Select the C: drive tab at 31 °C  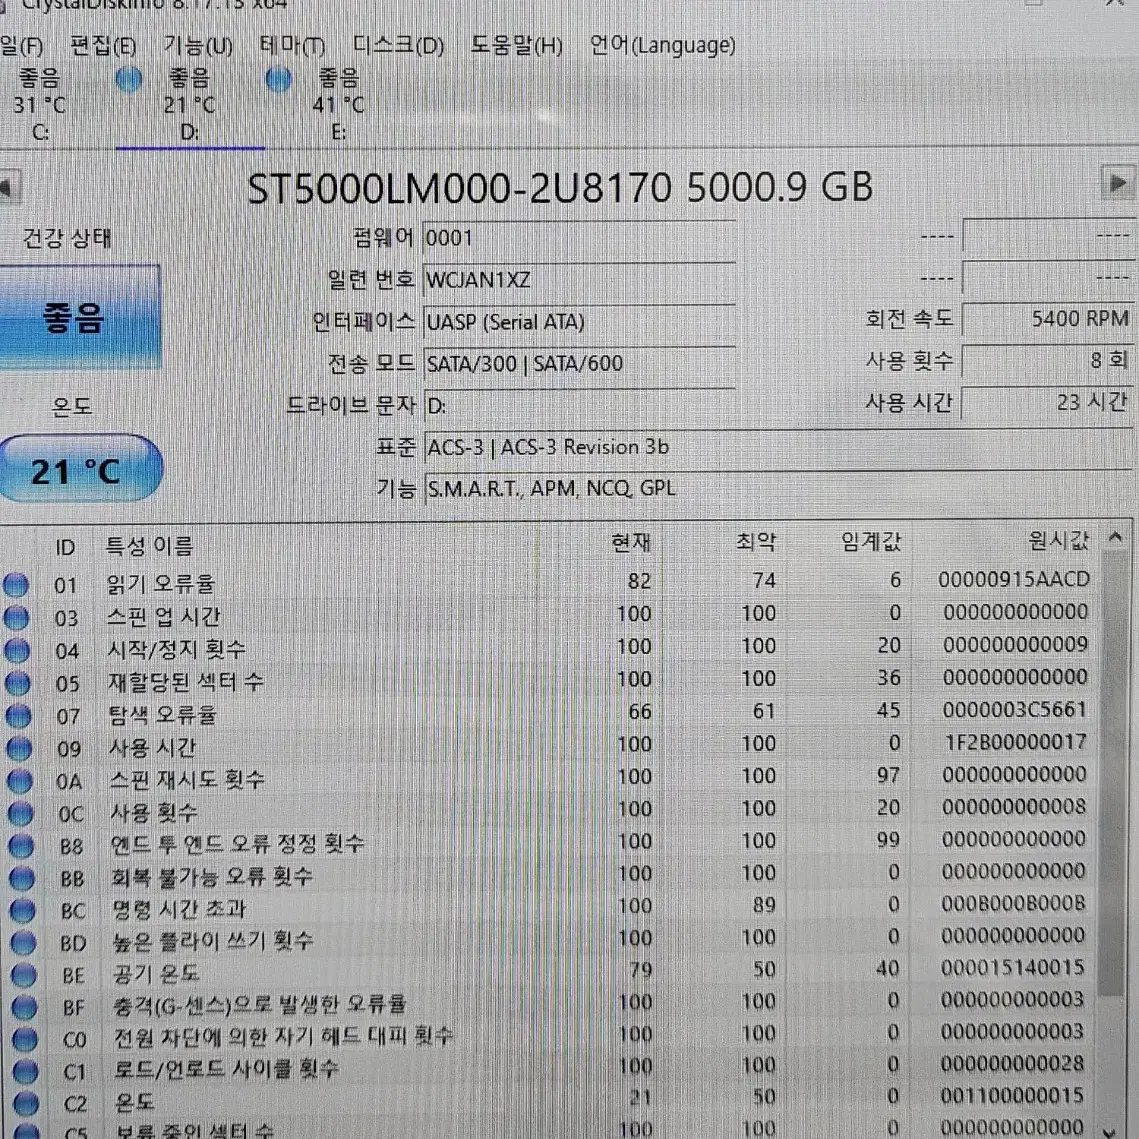40,106
